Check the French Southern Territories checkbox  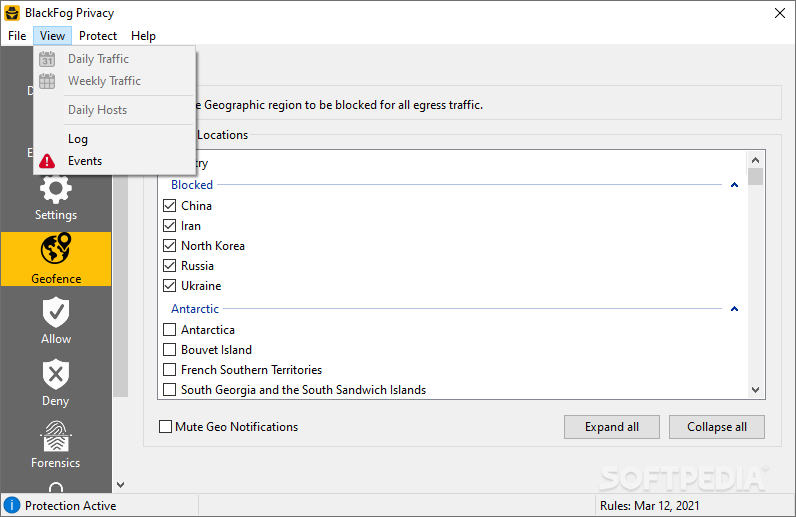(170, 370)
